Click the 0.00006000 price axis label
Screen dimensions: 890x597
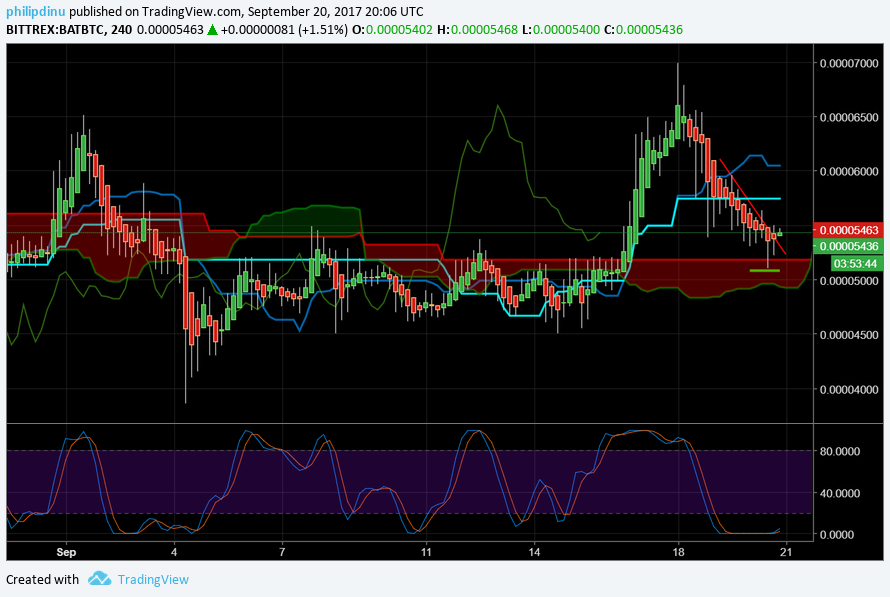click(x=849, y=171)
